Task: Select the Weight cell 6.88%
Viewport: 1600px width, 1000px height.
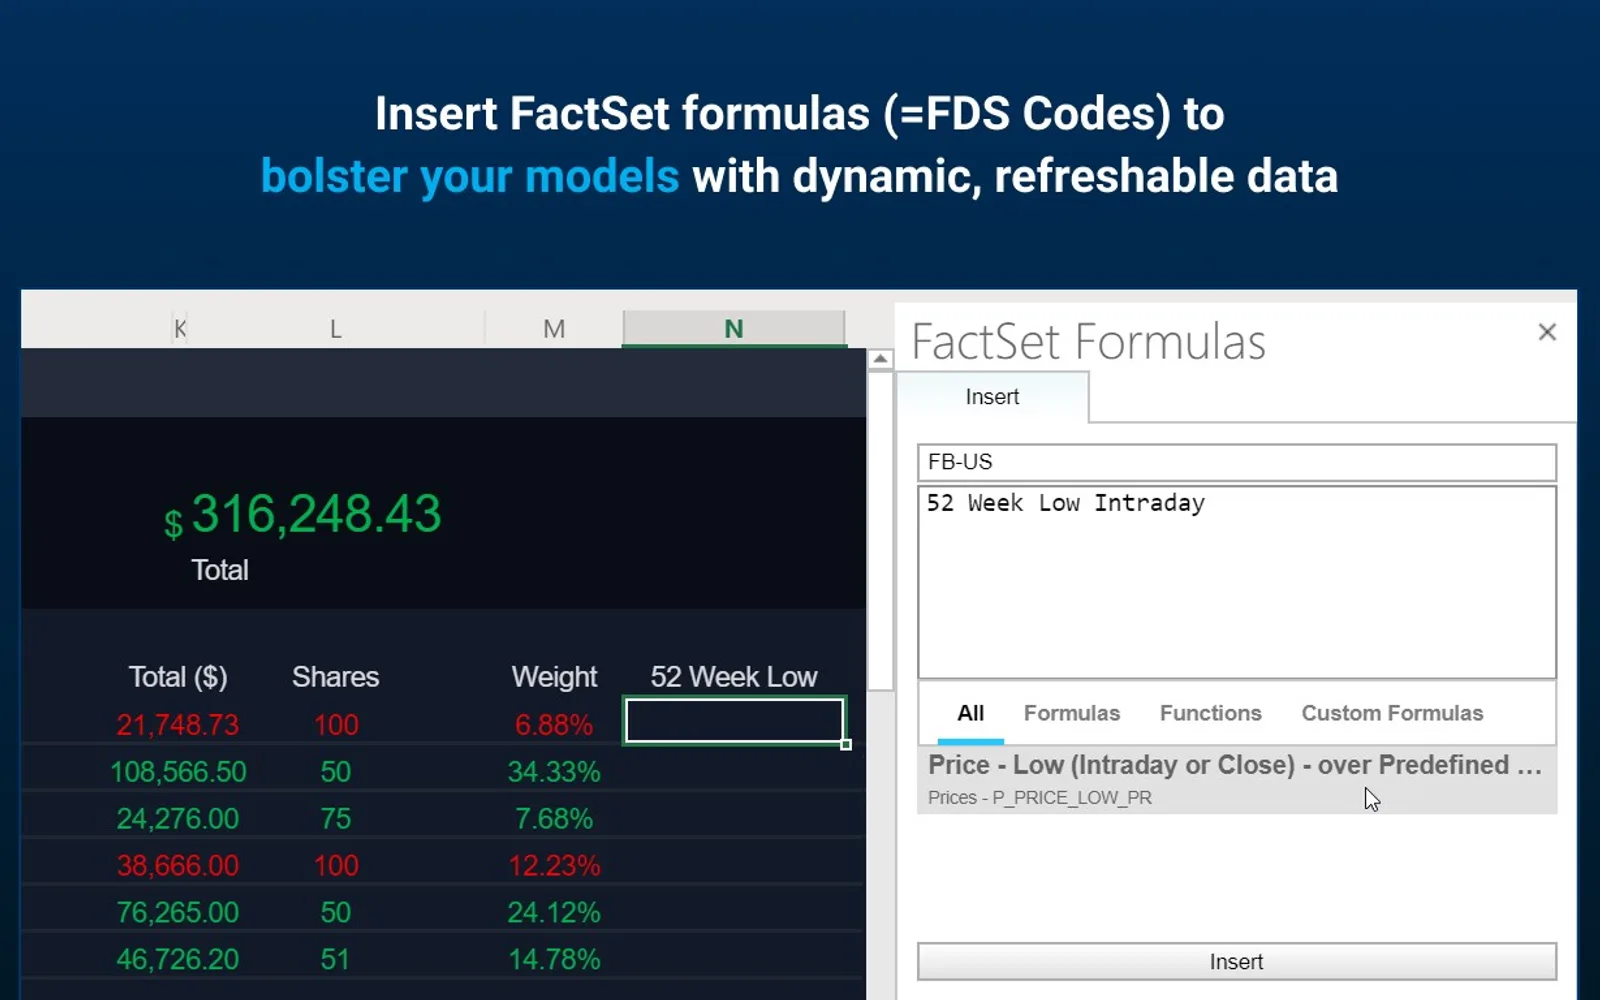Action: pyautogui.click(x=554, y=725)
